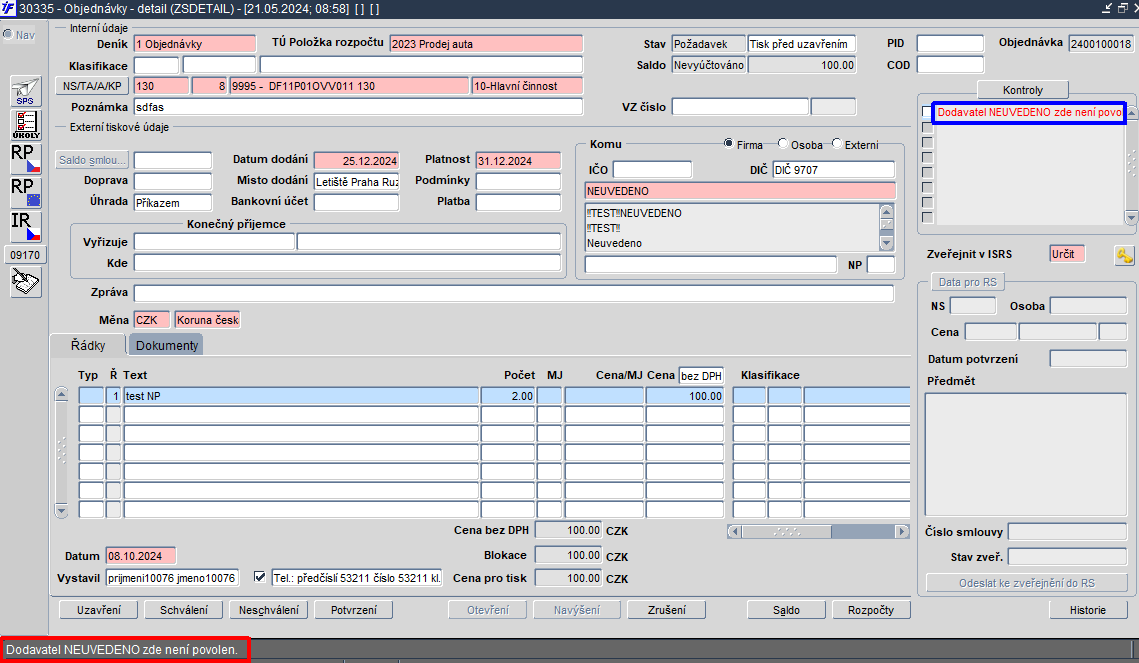Switch to the Dokumenty tab
The height and width of the screenshot is (663, 1139).
[x=166, y=345]
